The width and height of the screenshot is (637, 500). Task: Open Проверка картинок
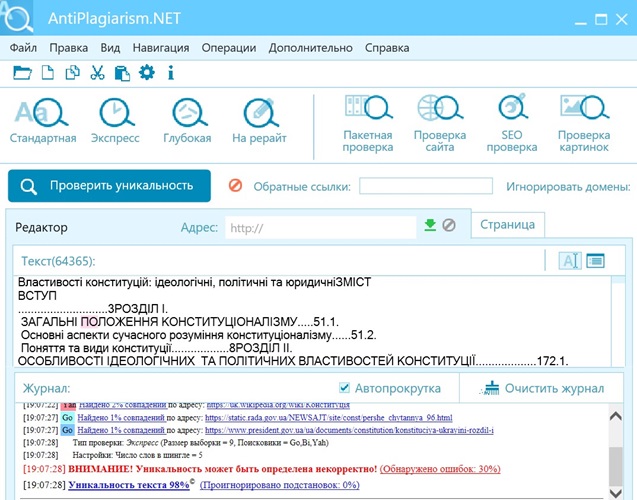(584, 124)
